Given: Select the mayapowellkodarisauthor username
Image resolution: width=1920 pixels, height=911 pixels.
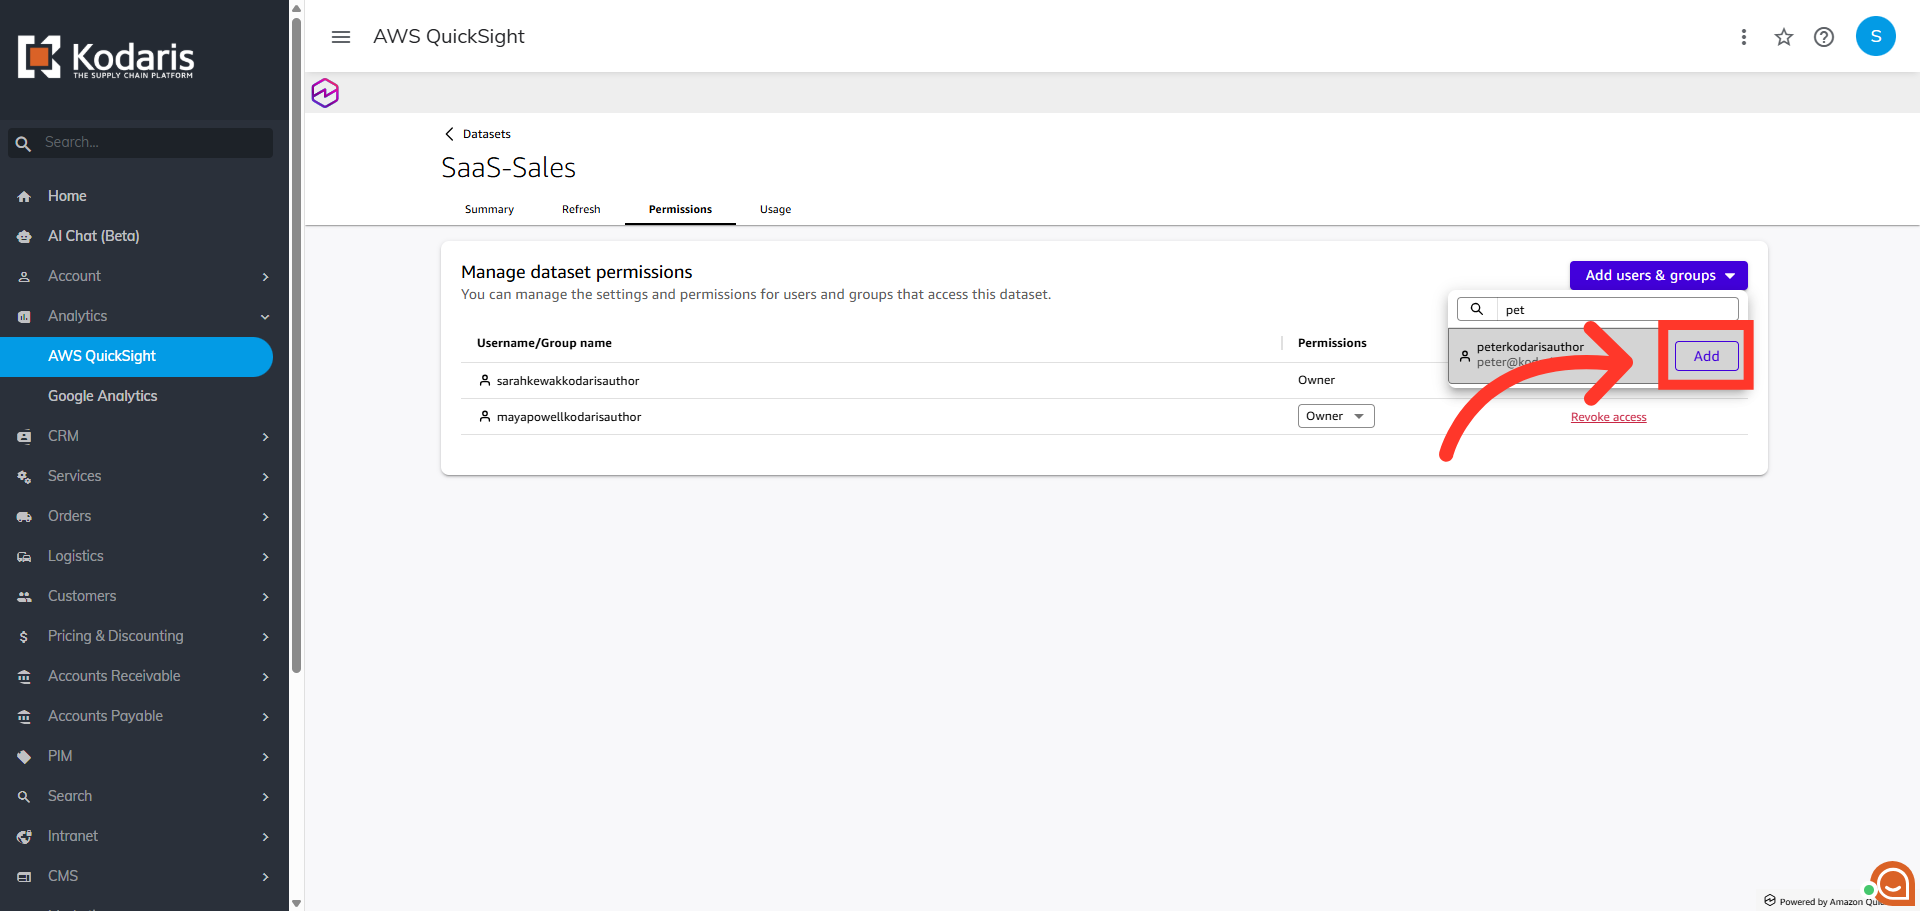Looking at the screenshot, I should pyautogui.click(x=568, y=417).
